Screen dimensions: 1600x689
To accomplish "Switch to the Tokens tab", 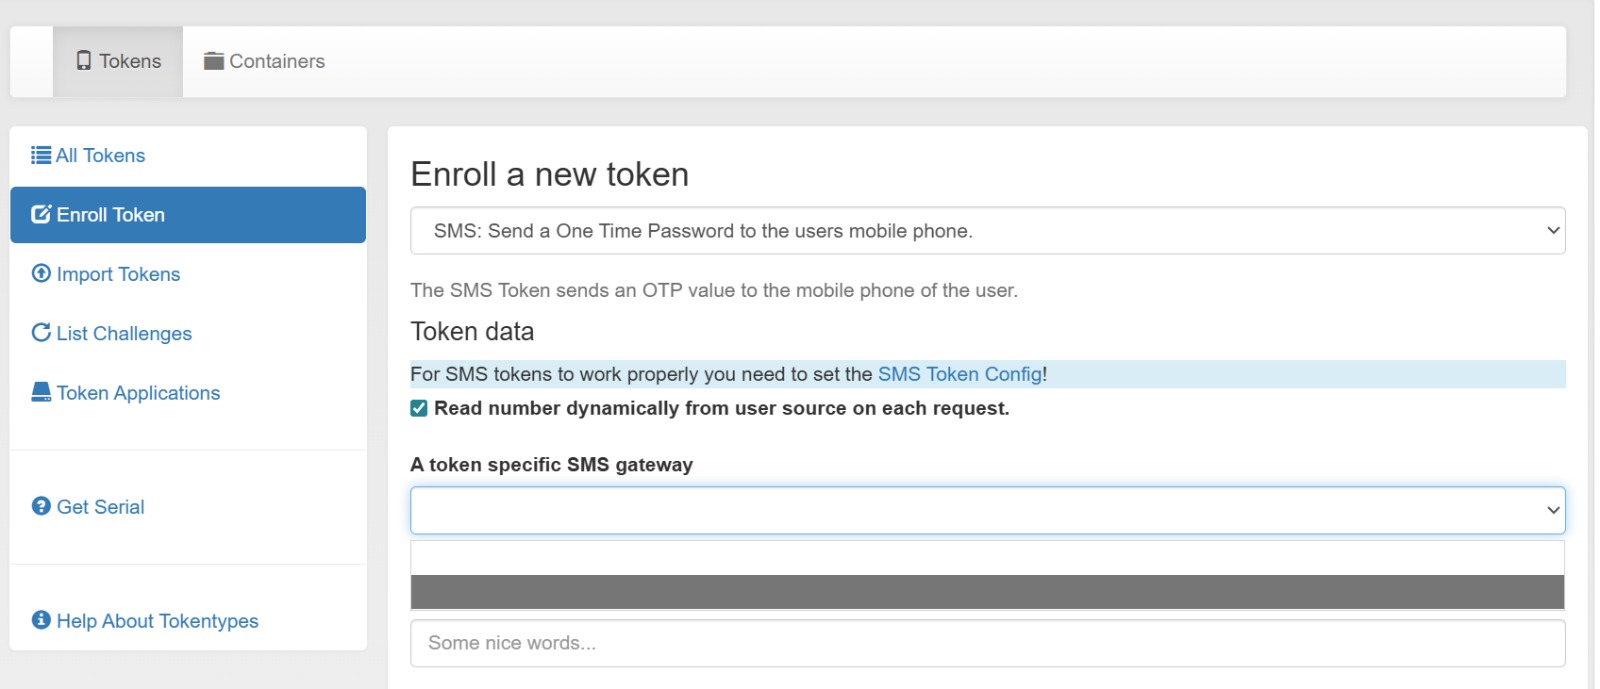I will (119, 61).
